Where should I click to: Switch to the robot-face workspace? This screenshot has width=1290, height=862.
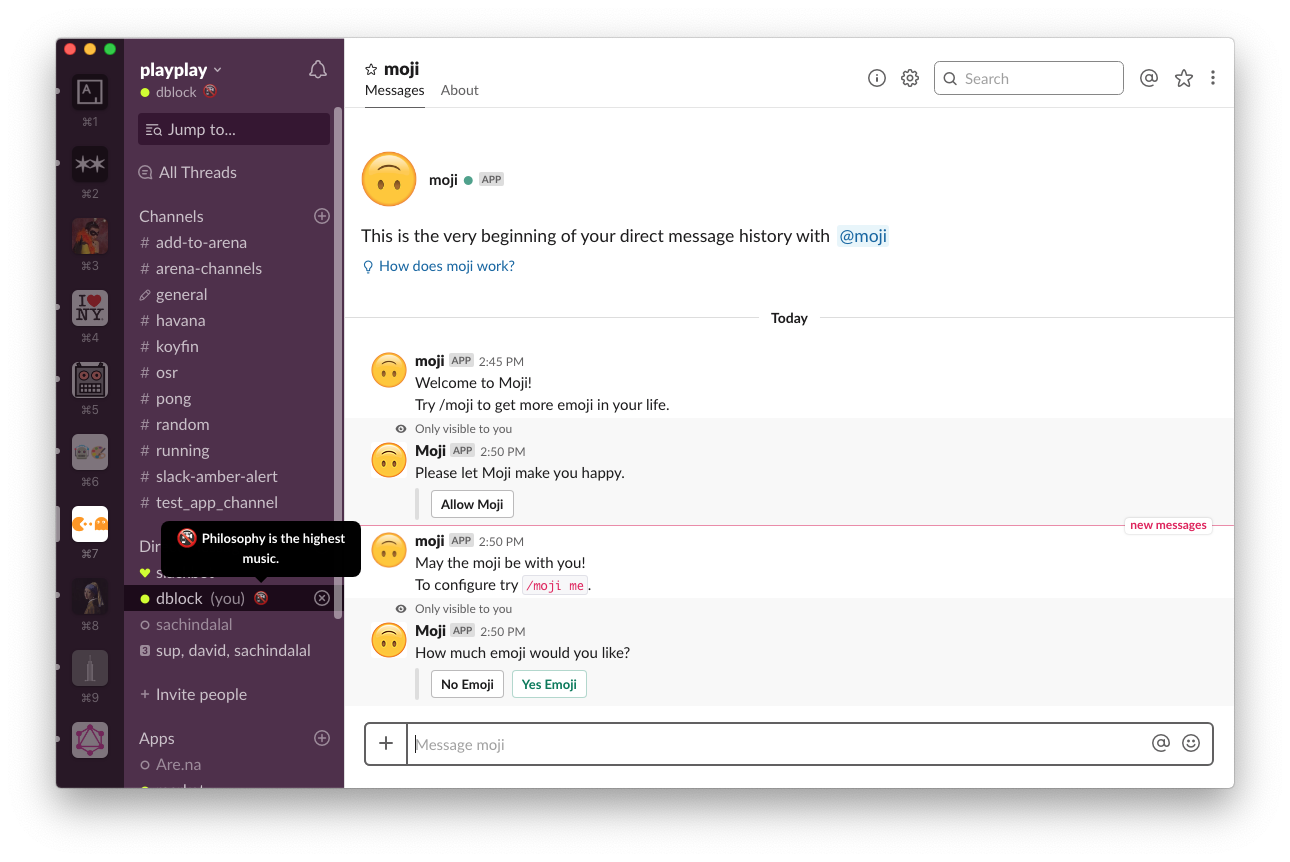[x=90, y=380]
